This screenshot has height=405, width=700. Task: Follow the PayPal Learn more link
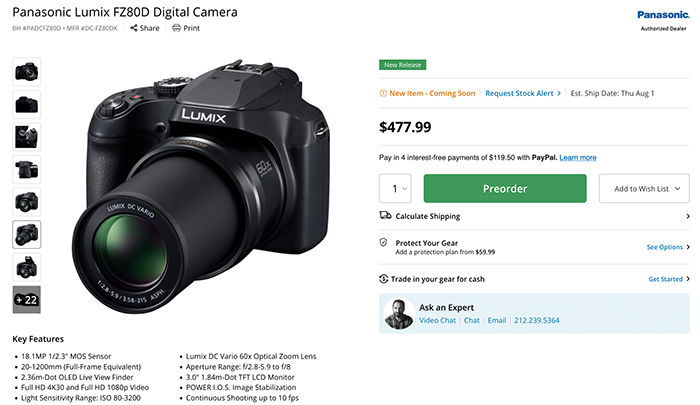pos(578,157)
